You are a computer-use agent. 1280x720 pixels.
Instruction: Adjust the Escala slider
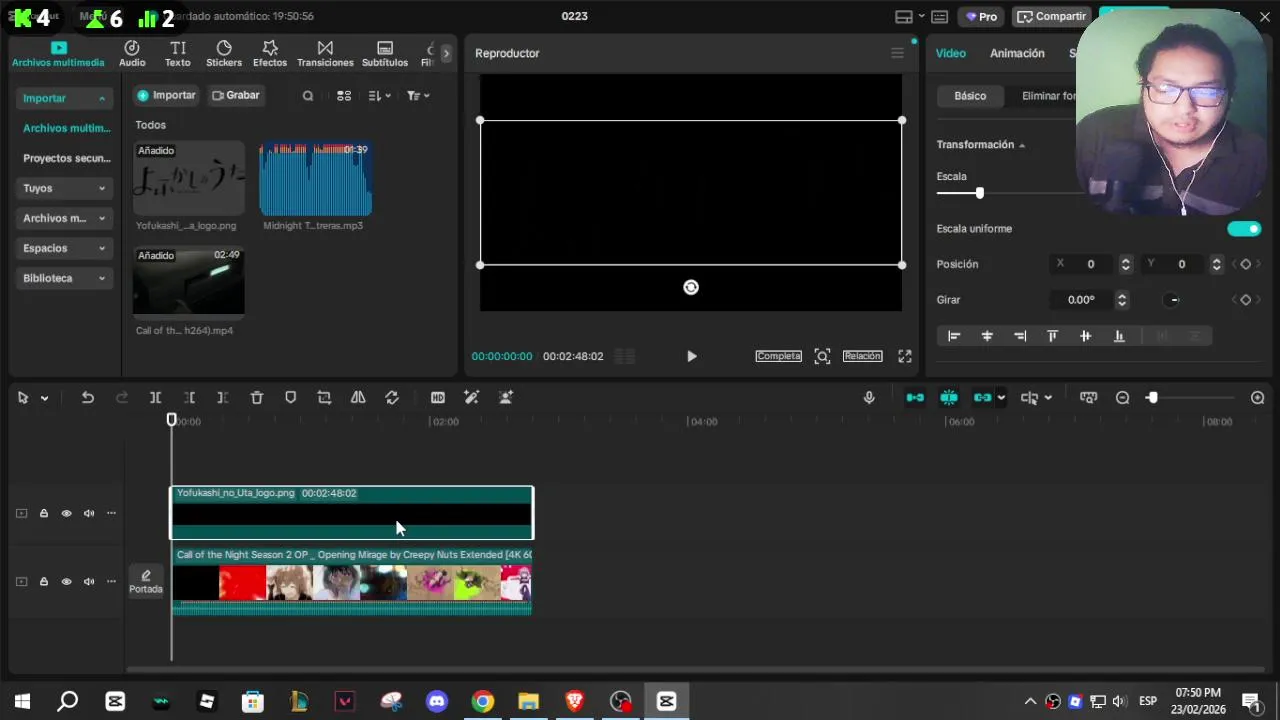[979, 193]
